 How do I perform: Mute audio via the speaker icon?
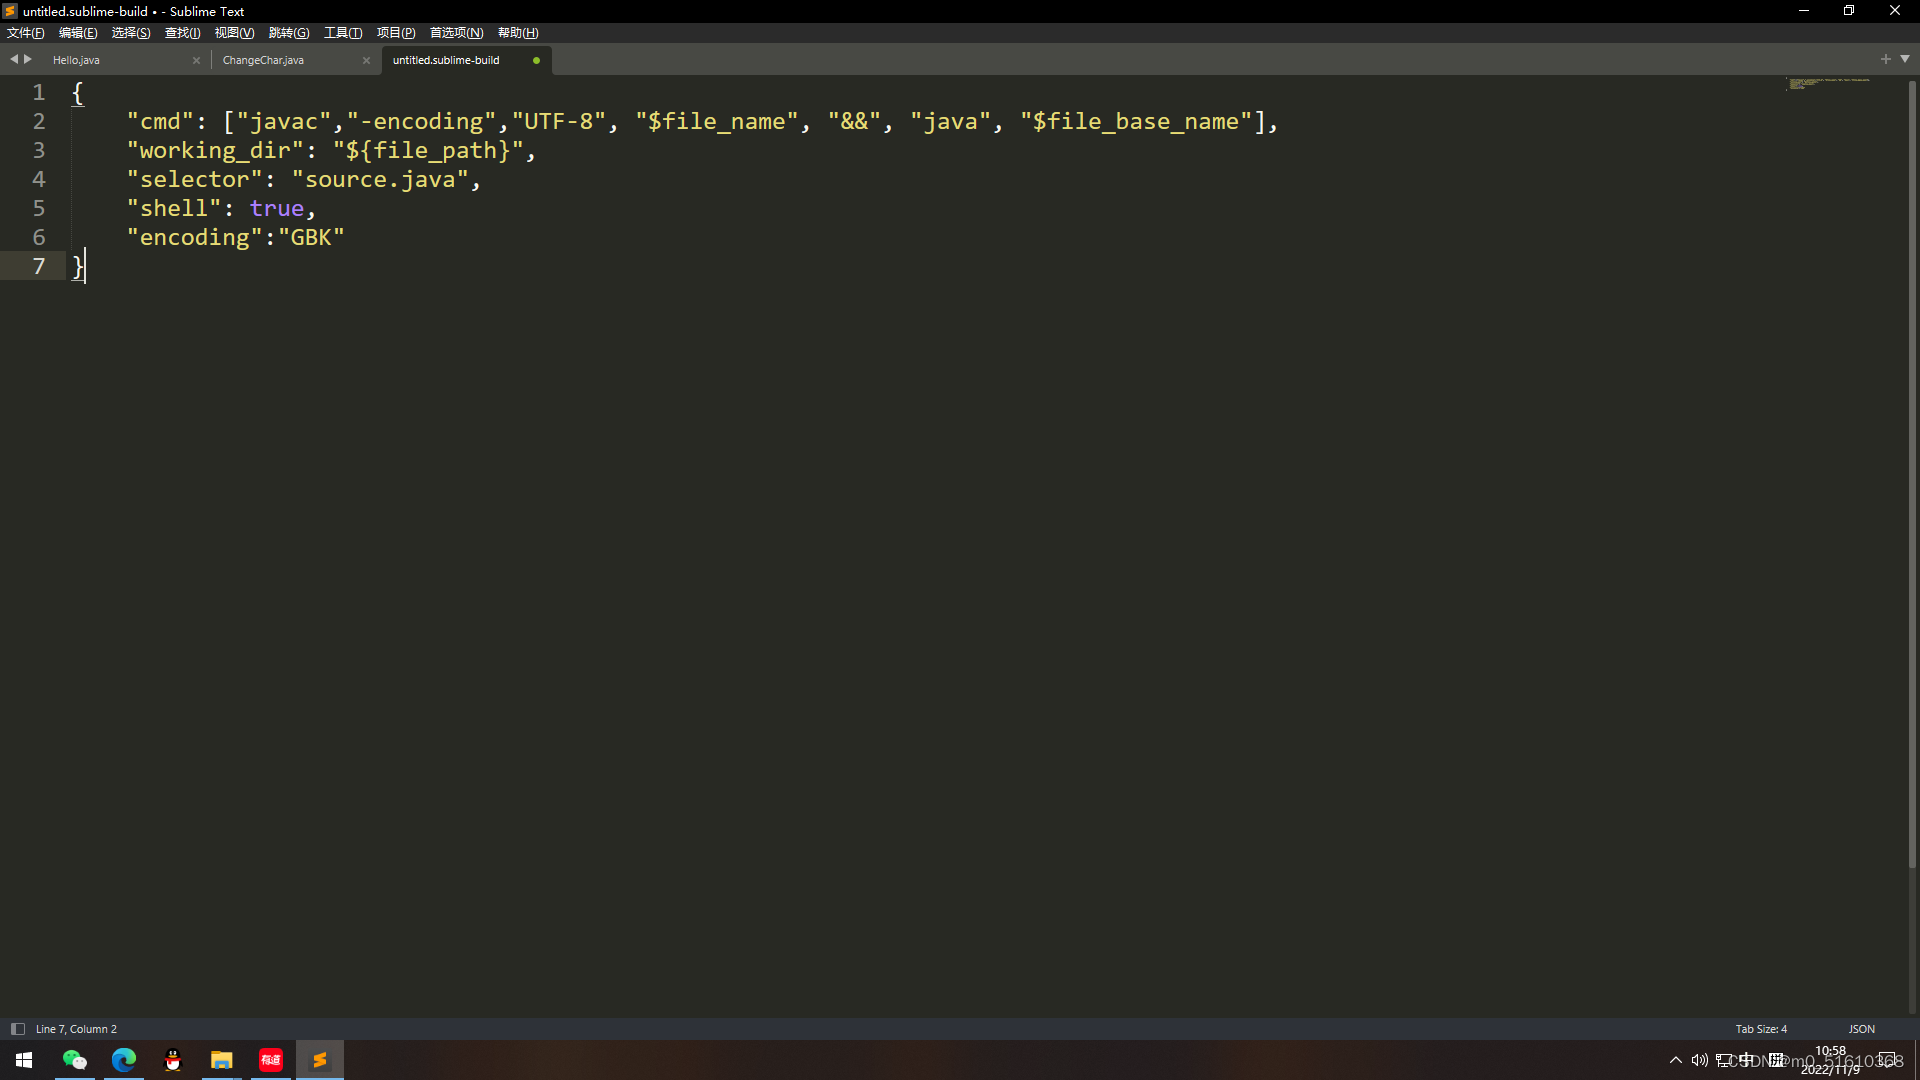(x=1701, y=1059)
